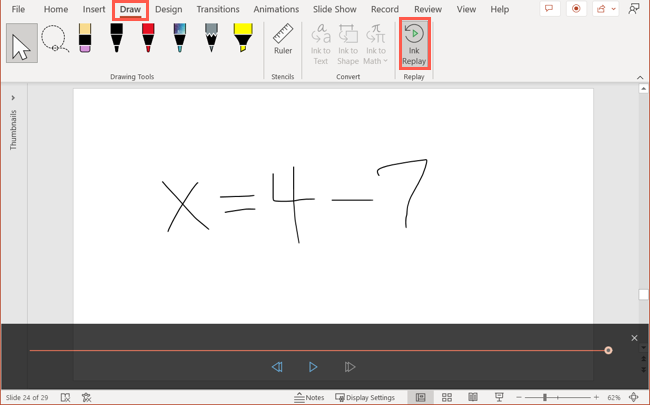
Task: Toggle the Ruler stencil
Action: coord(283,40)
